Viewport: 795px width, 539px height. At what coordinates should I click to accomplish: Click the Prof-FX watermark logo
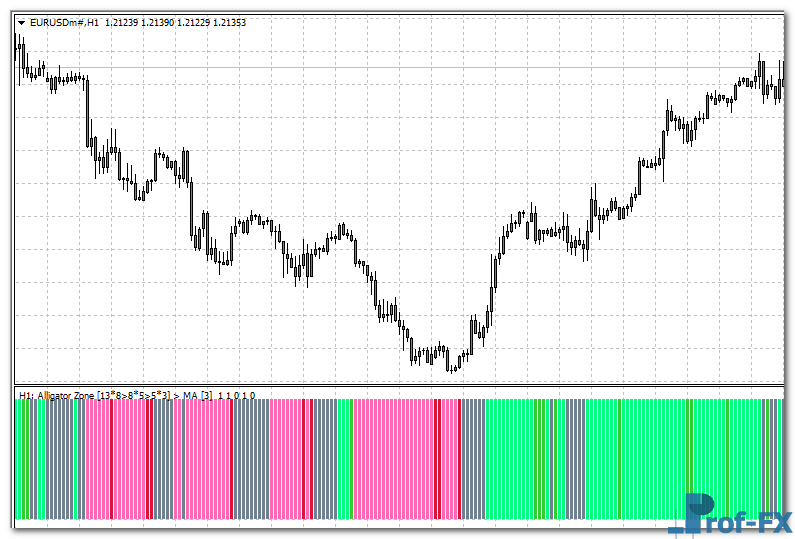[x=735, y=513]
